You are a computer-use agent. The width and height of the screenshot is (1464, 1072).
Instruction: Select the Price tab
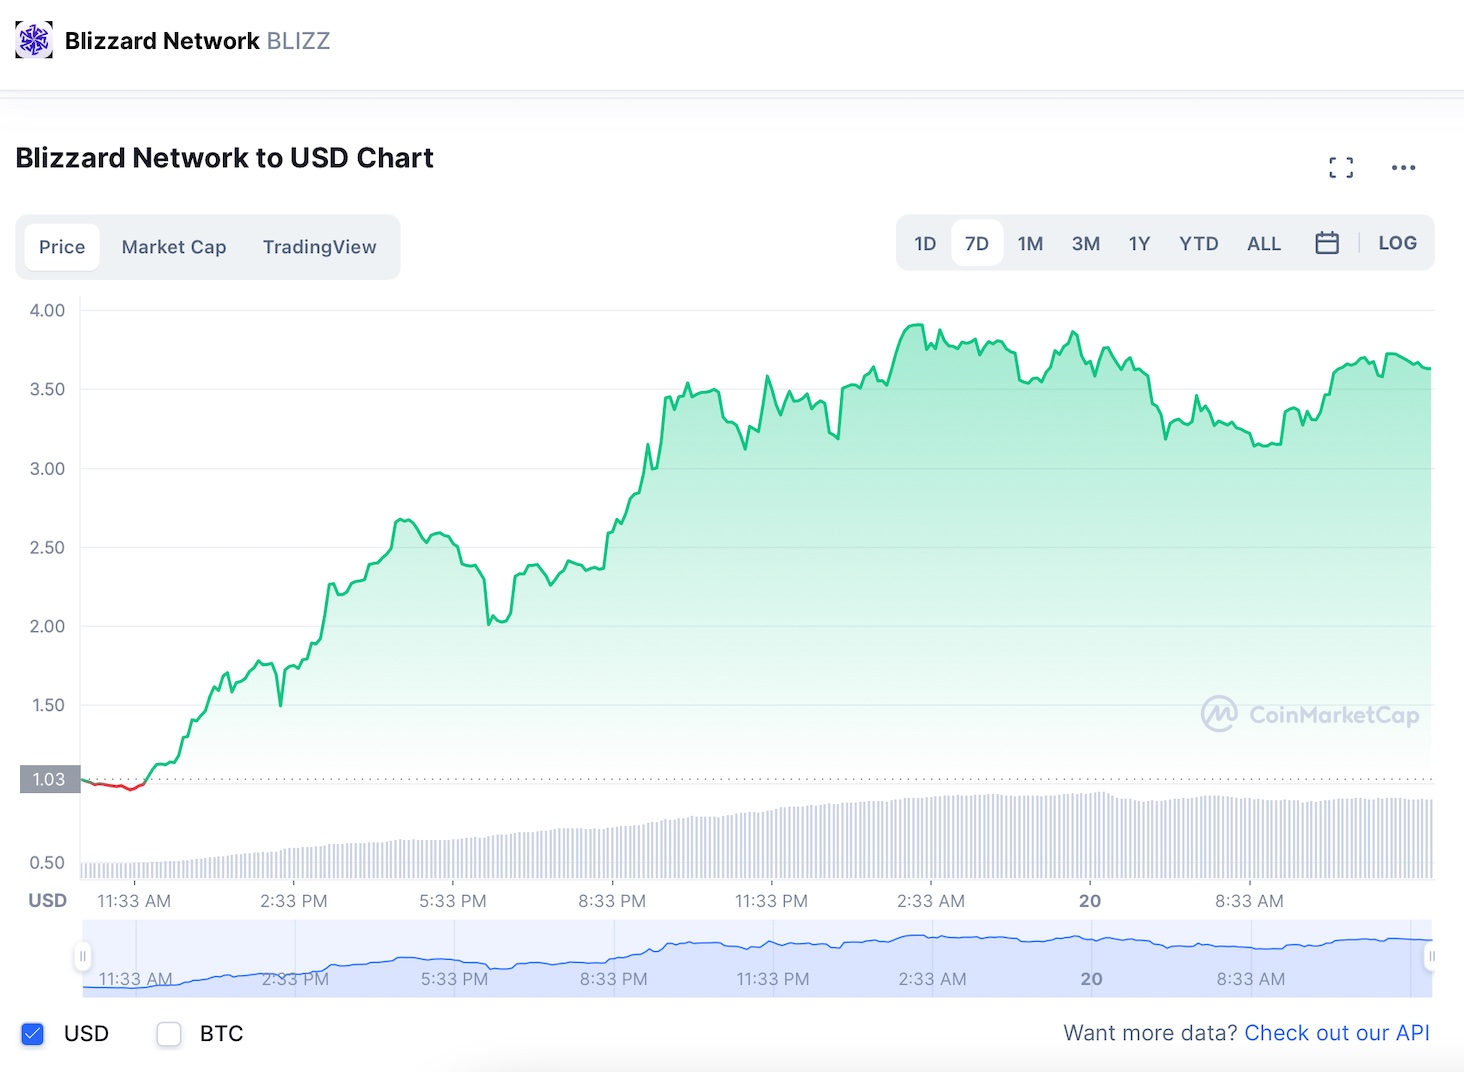[x=62, y=247]
